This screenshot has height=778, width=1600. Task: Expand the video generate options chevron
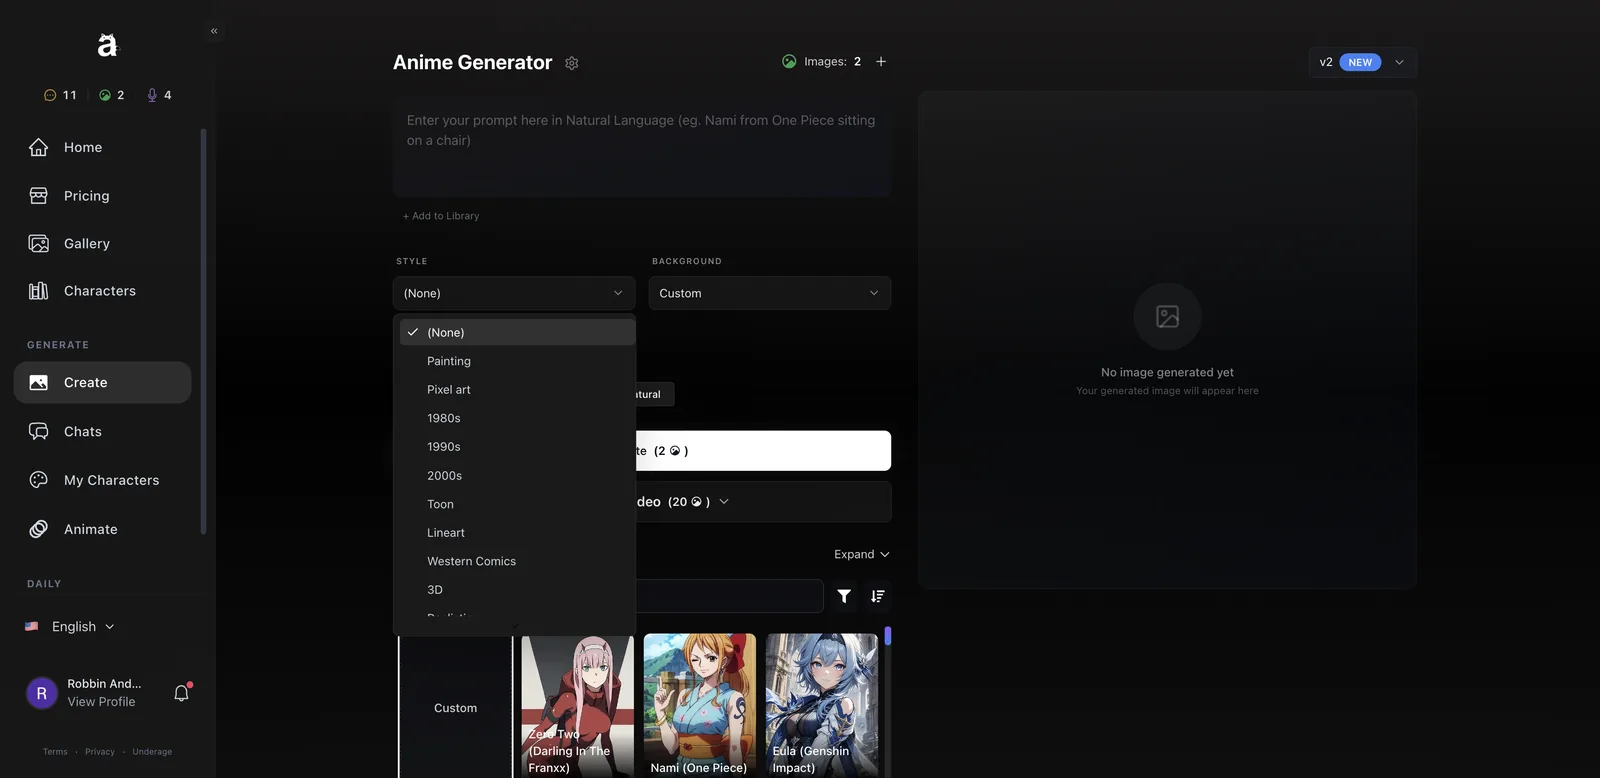(x=724, y=501)
